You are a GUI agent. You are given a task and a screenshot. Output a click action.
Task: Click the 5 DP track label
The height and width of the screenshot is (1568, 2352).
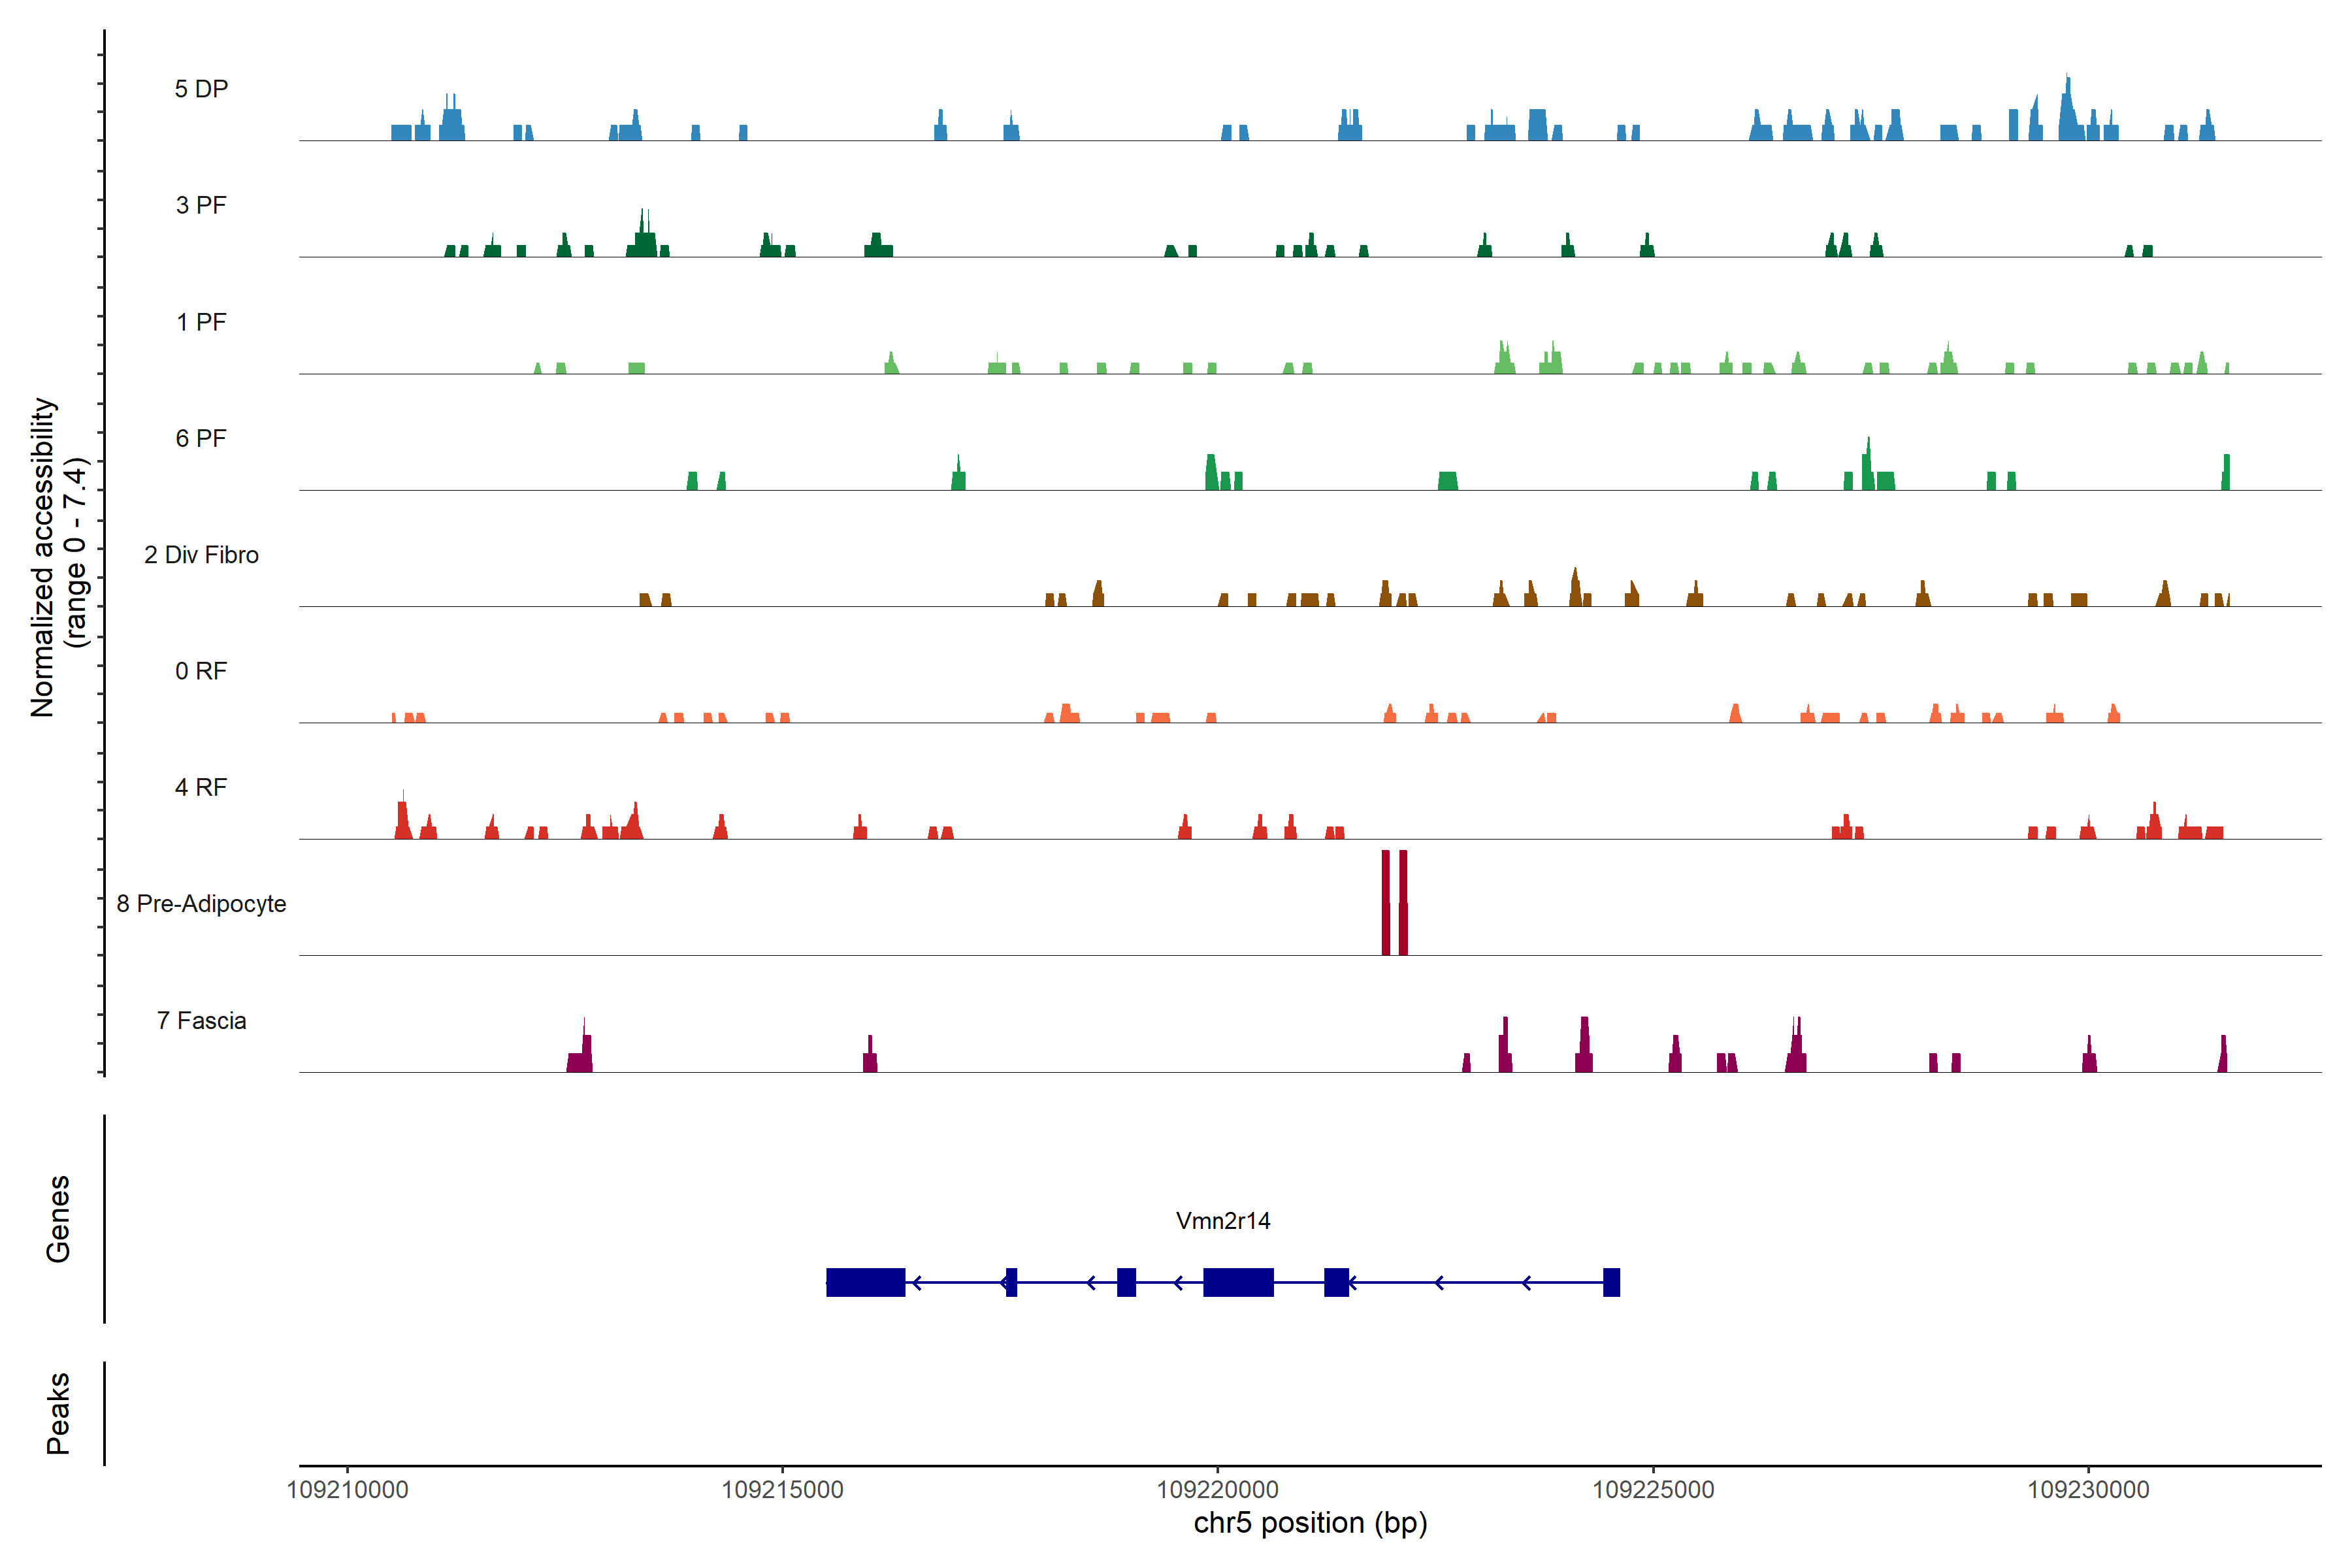pos(201,89)
